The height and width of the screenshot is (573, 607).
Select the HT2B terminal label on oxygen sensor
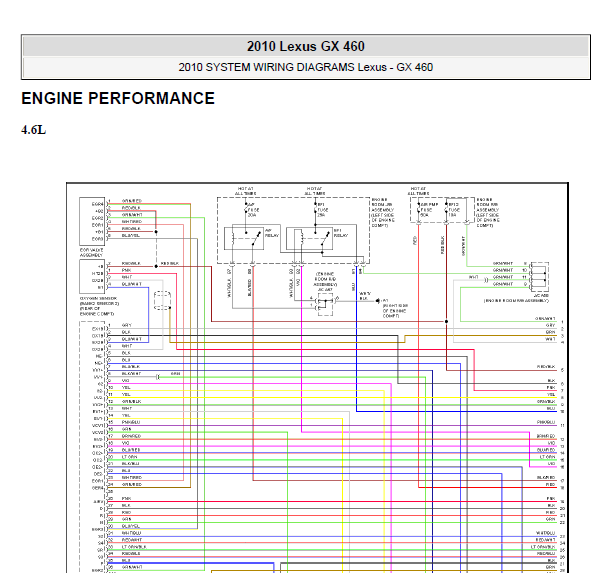[x=98, y=273]
